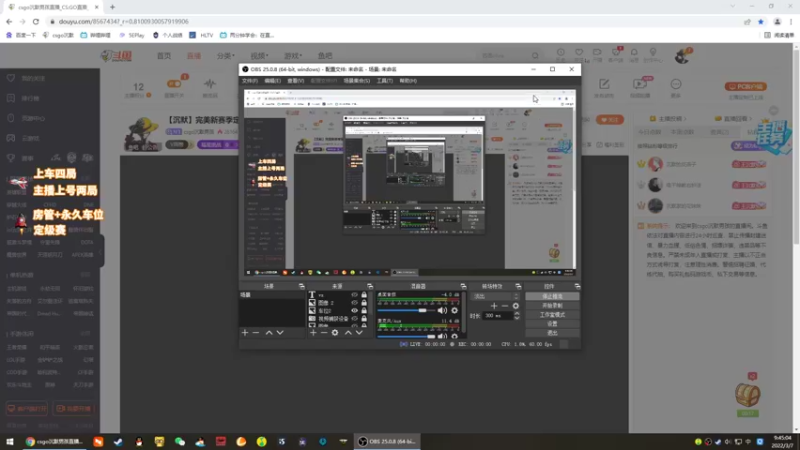The width and height of the screenshot is (800, 450).
Task: Mute the desktop audio speaker icon
Action: (442, 310)
